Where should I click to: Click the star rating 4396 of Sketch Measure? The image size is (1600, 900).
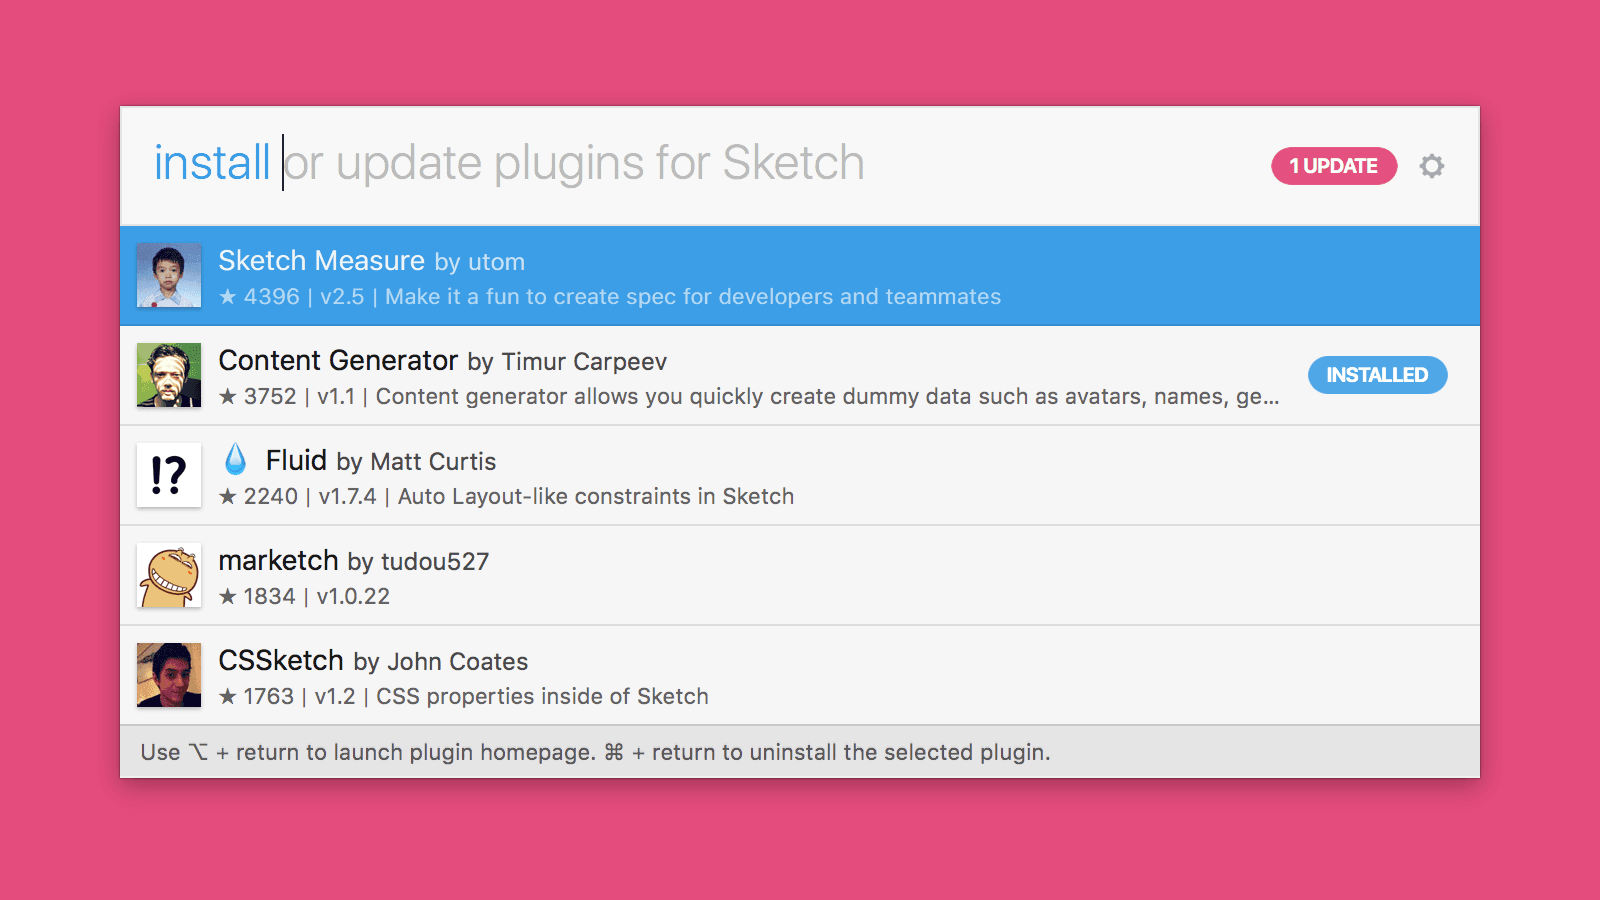[259, 297]
